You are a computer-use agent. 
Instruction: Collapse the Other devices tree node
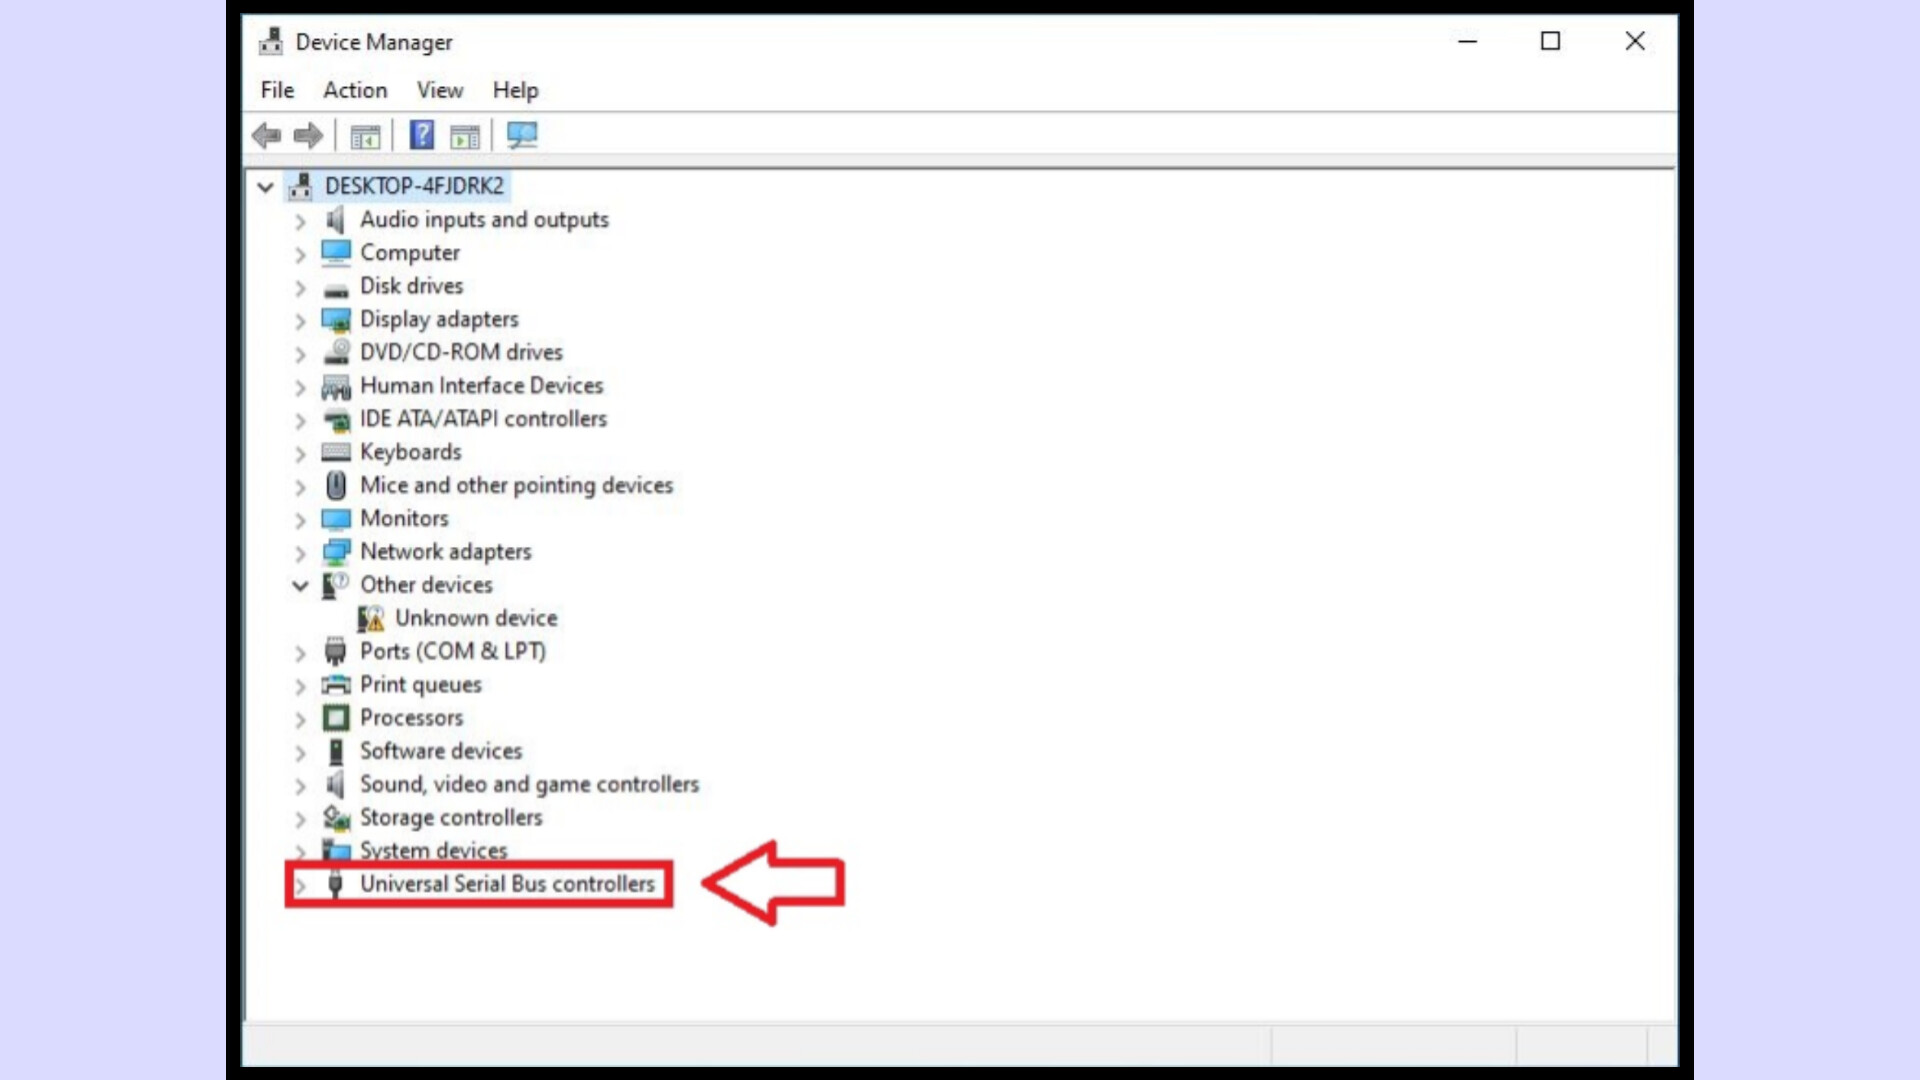299,584
